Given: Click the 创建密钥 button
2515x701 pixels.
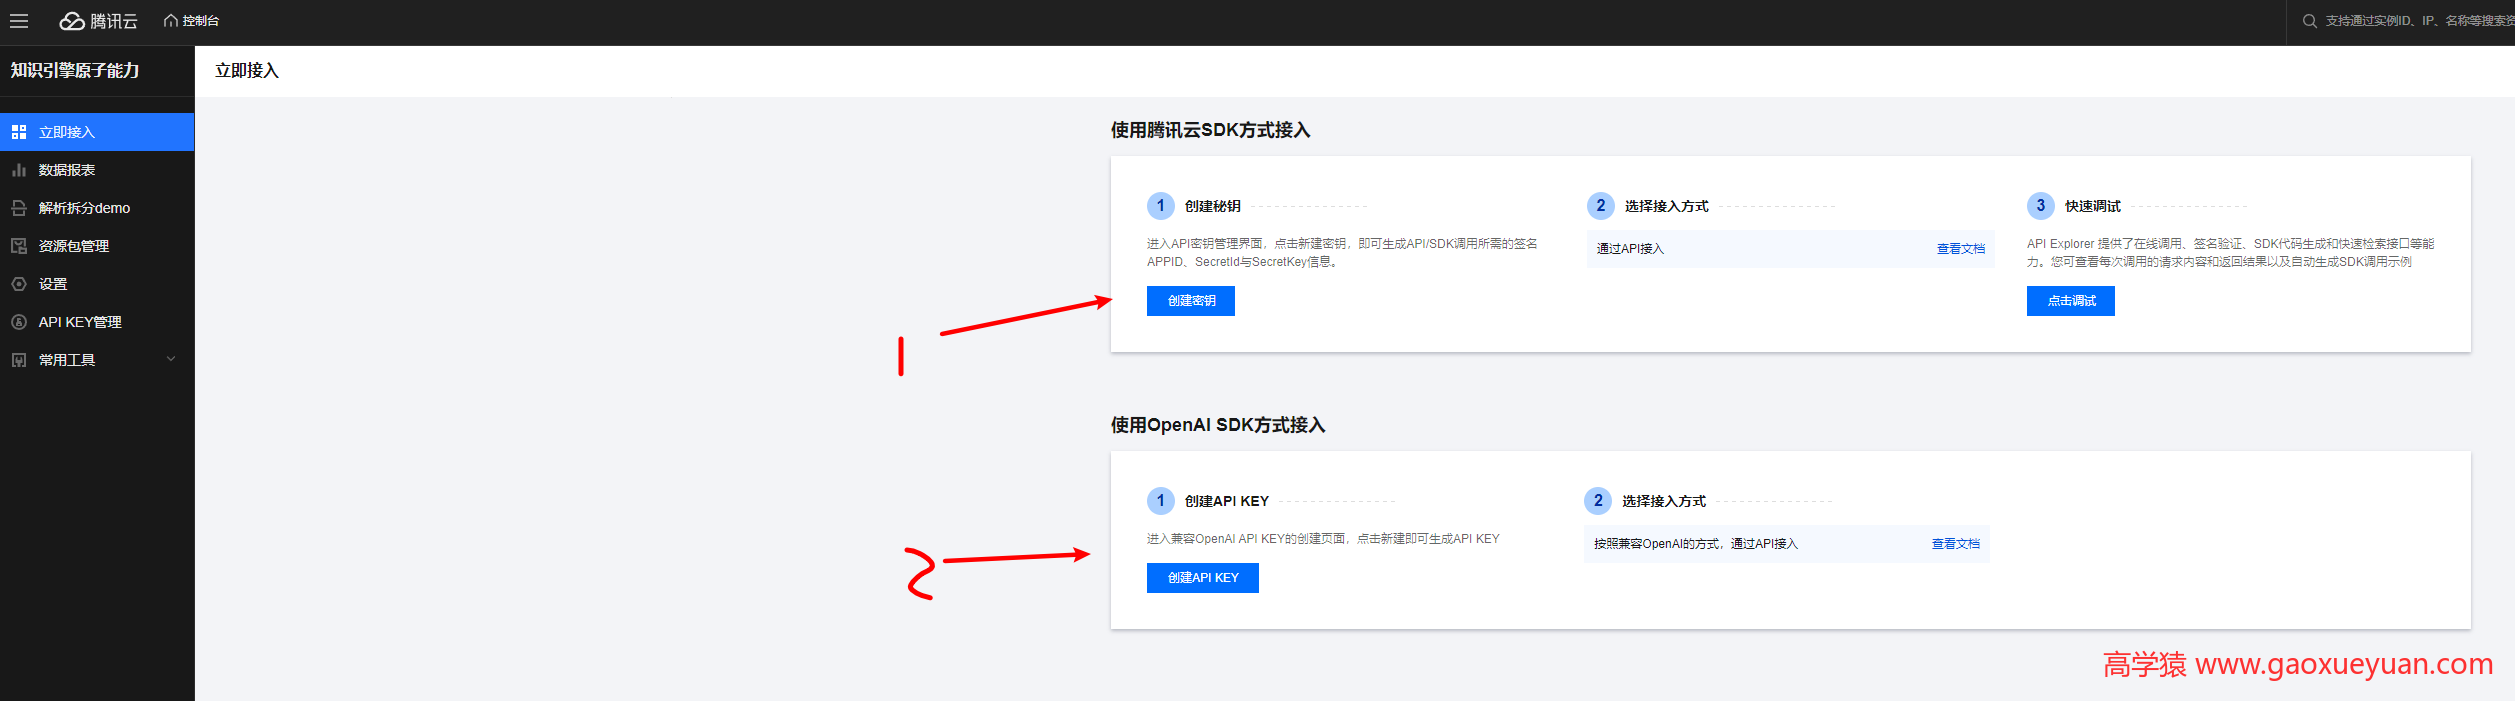Looking at the screenshot, I should (1191, 301).
